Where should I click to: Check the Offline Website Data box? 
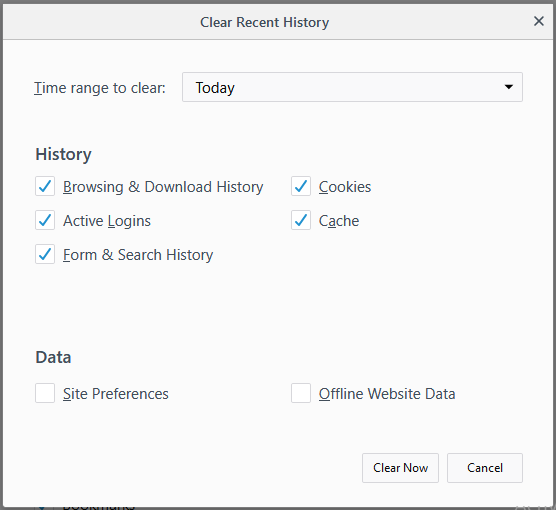click(x=301, y=393)
